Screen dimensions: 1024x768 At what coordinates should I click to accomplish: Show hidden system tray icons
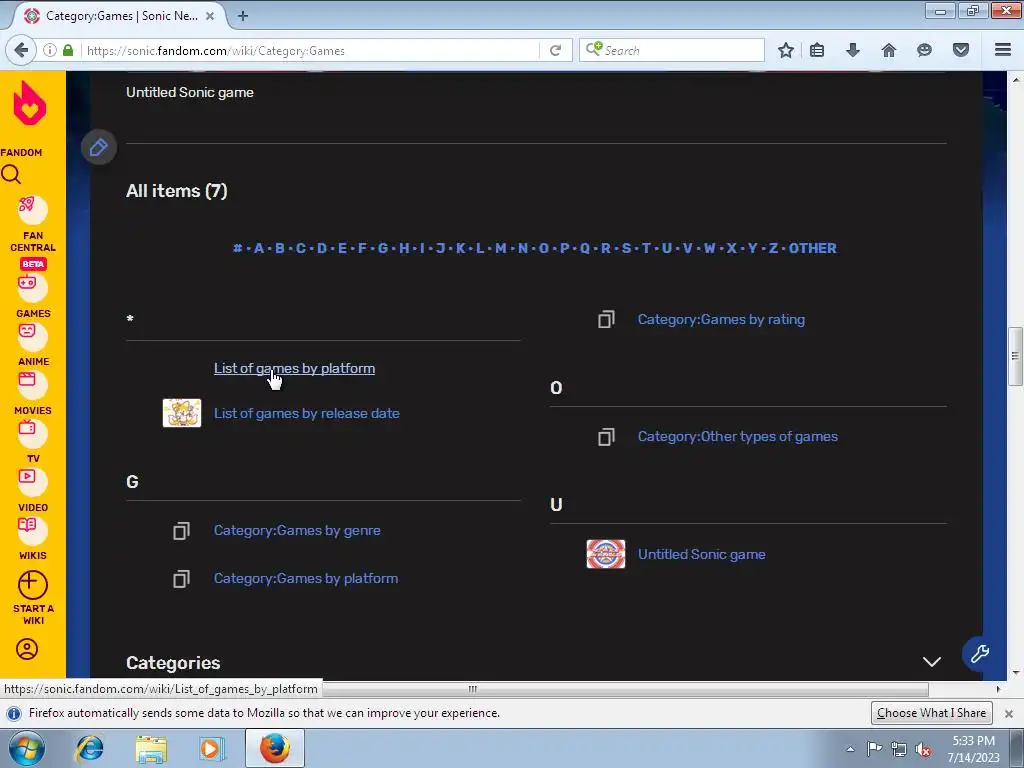pos(850,749)
